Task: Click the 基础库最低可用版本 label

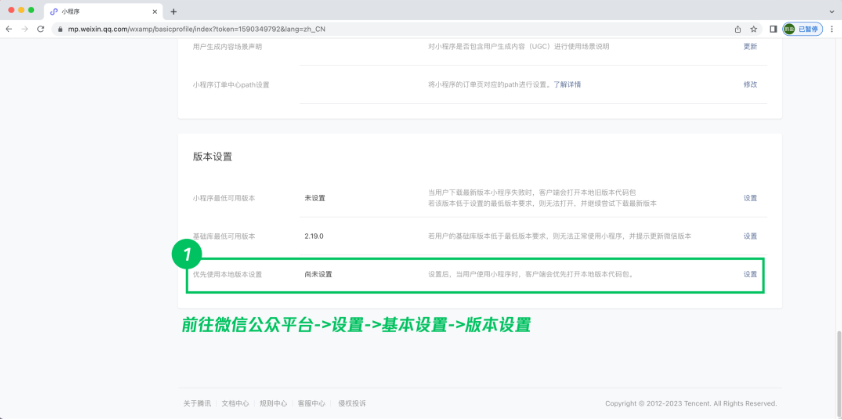Action: pos(224,236)
